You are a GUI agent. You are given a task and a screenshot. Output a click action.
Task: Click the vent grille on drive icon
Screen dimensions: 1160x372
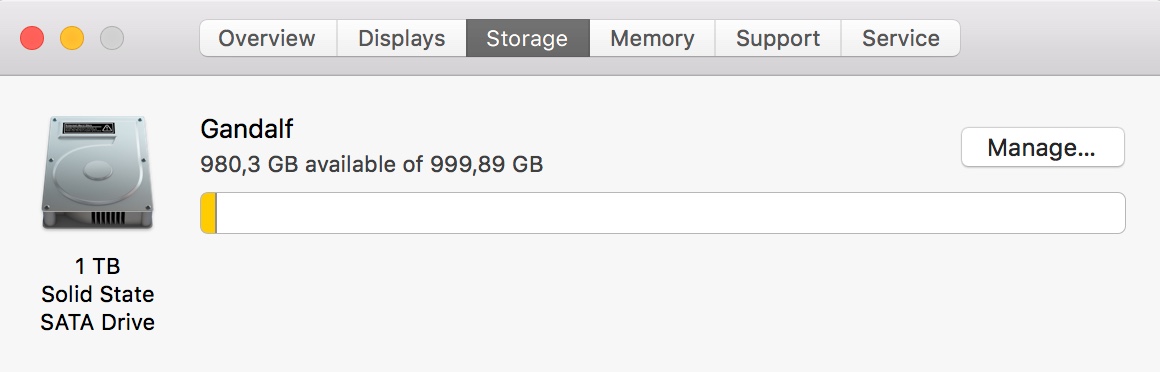coord(107,218)
